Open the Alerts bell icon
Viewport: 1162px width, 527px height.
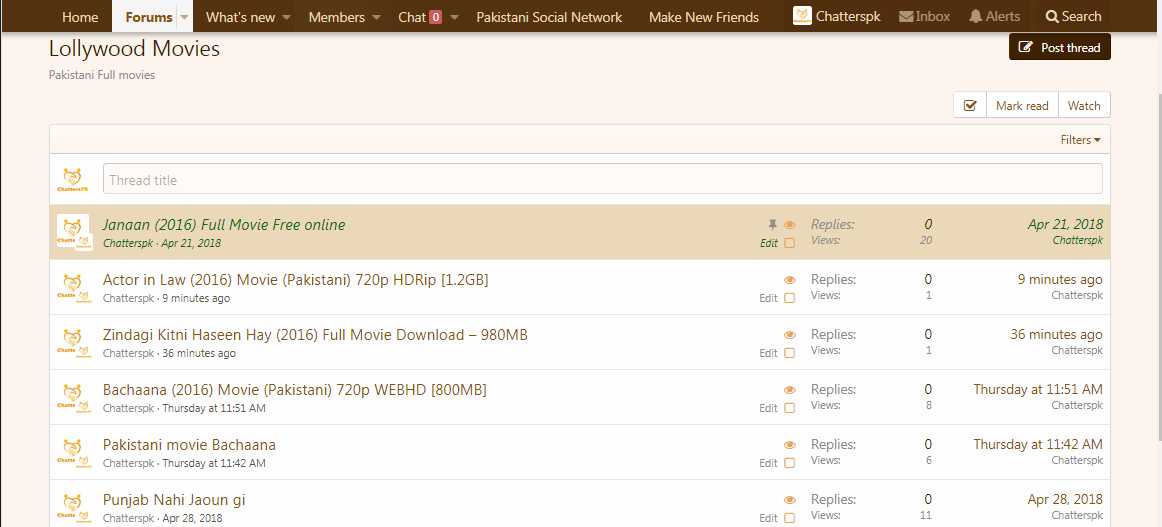976,17
